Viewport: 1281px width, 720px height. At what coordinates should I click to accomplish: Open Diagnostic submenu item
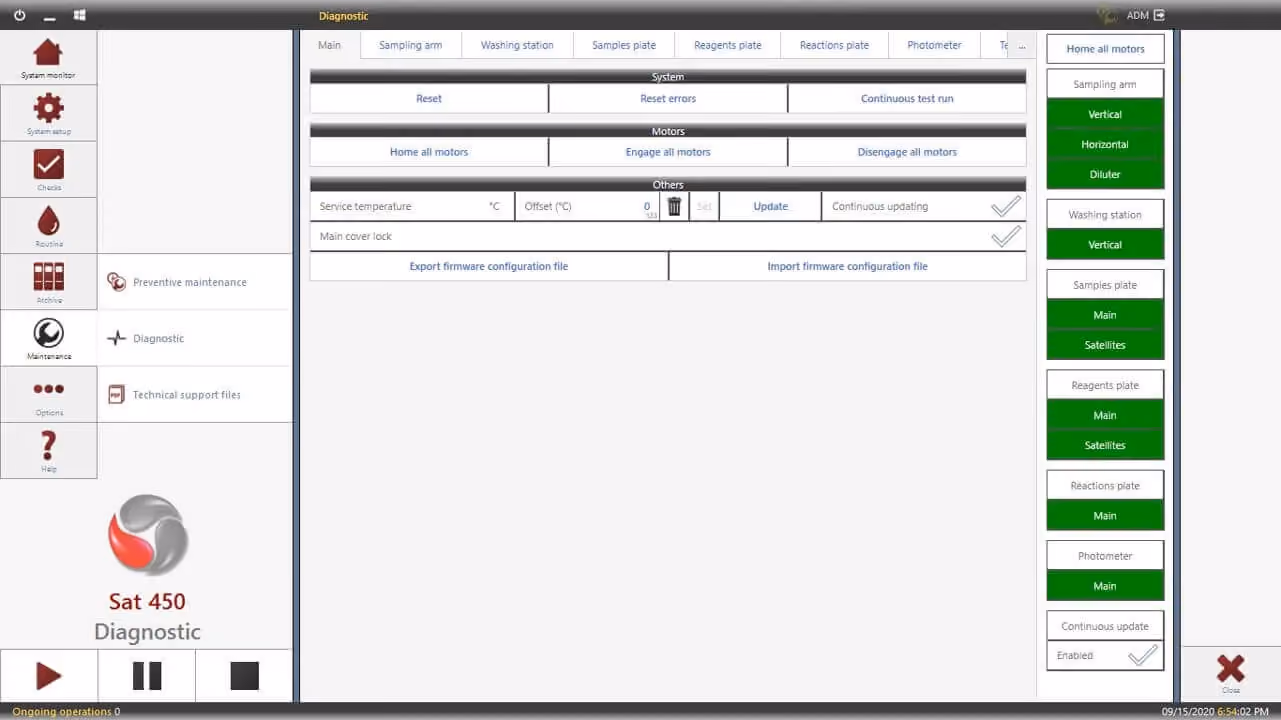[x=195, y=338]
